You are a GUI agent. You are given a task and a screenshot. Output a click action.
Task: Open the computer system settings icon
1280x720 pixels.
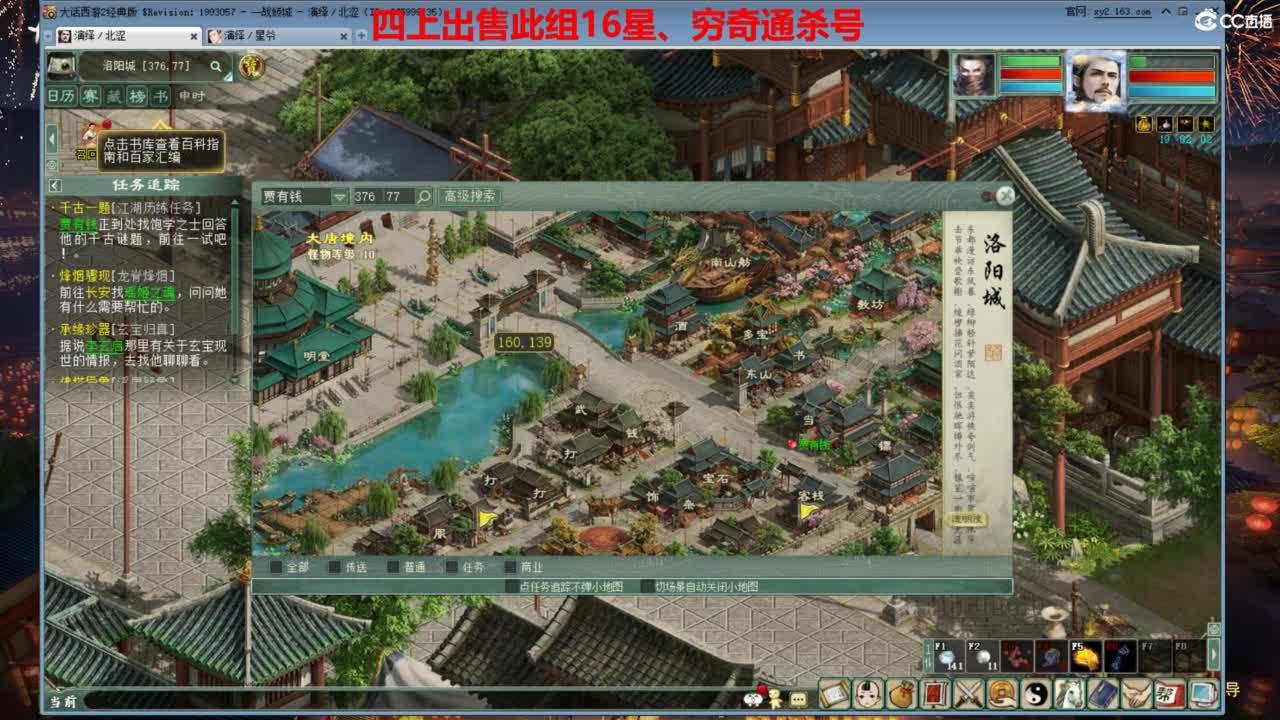[x=1203, y=693]
